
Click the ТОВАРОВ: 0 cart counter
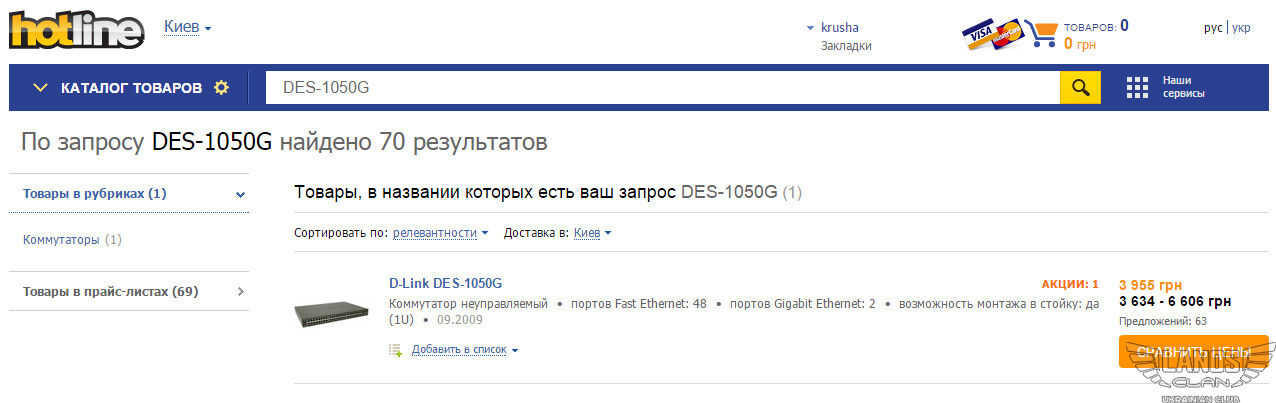point(1096,26)
